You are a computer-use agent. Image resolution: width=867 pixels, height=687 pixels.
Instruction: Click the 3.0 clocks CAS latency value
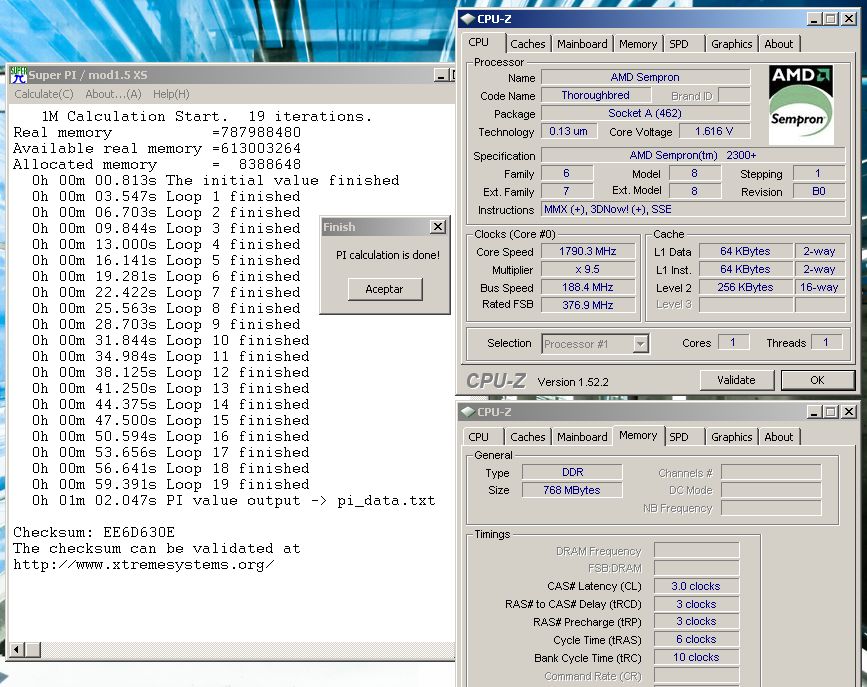(x=696, y=586)
